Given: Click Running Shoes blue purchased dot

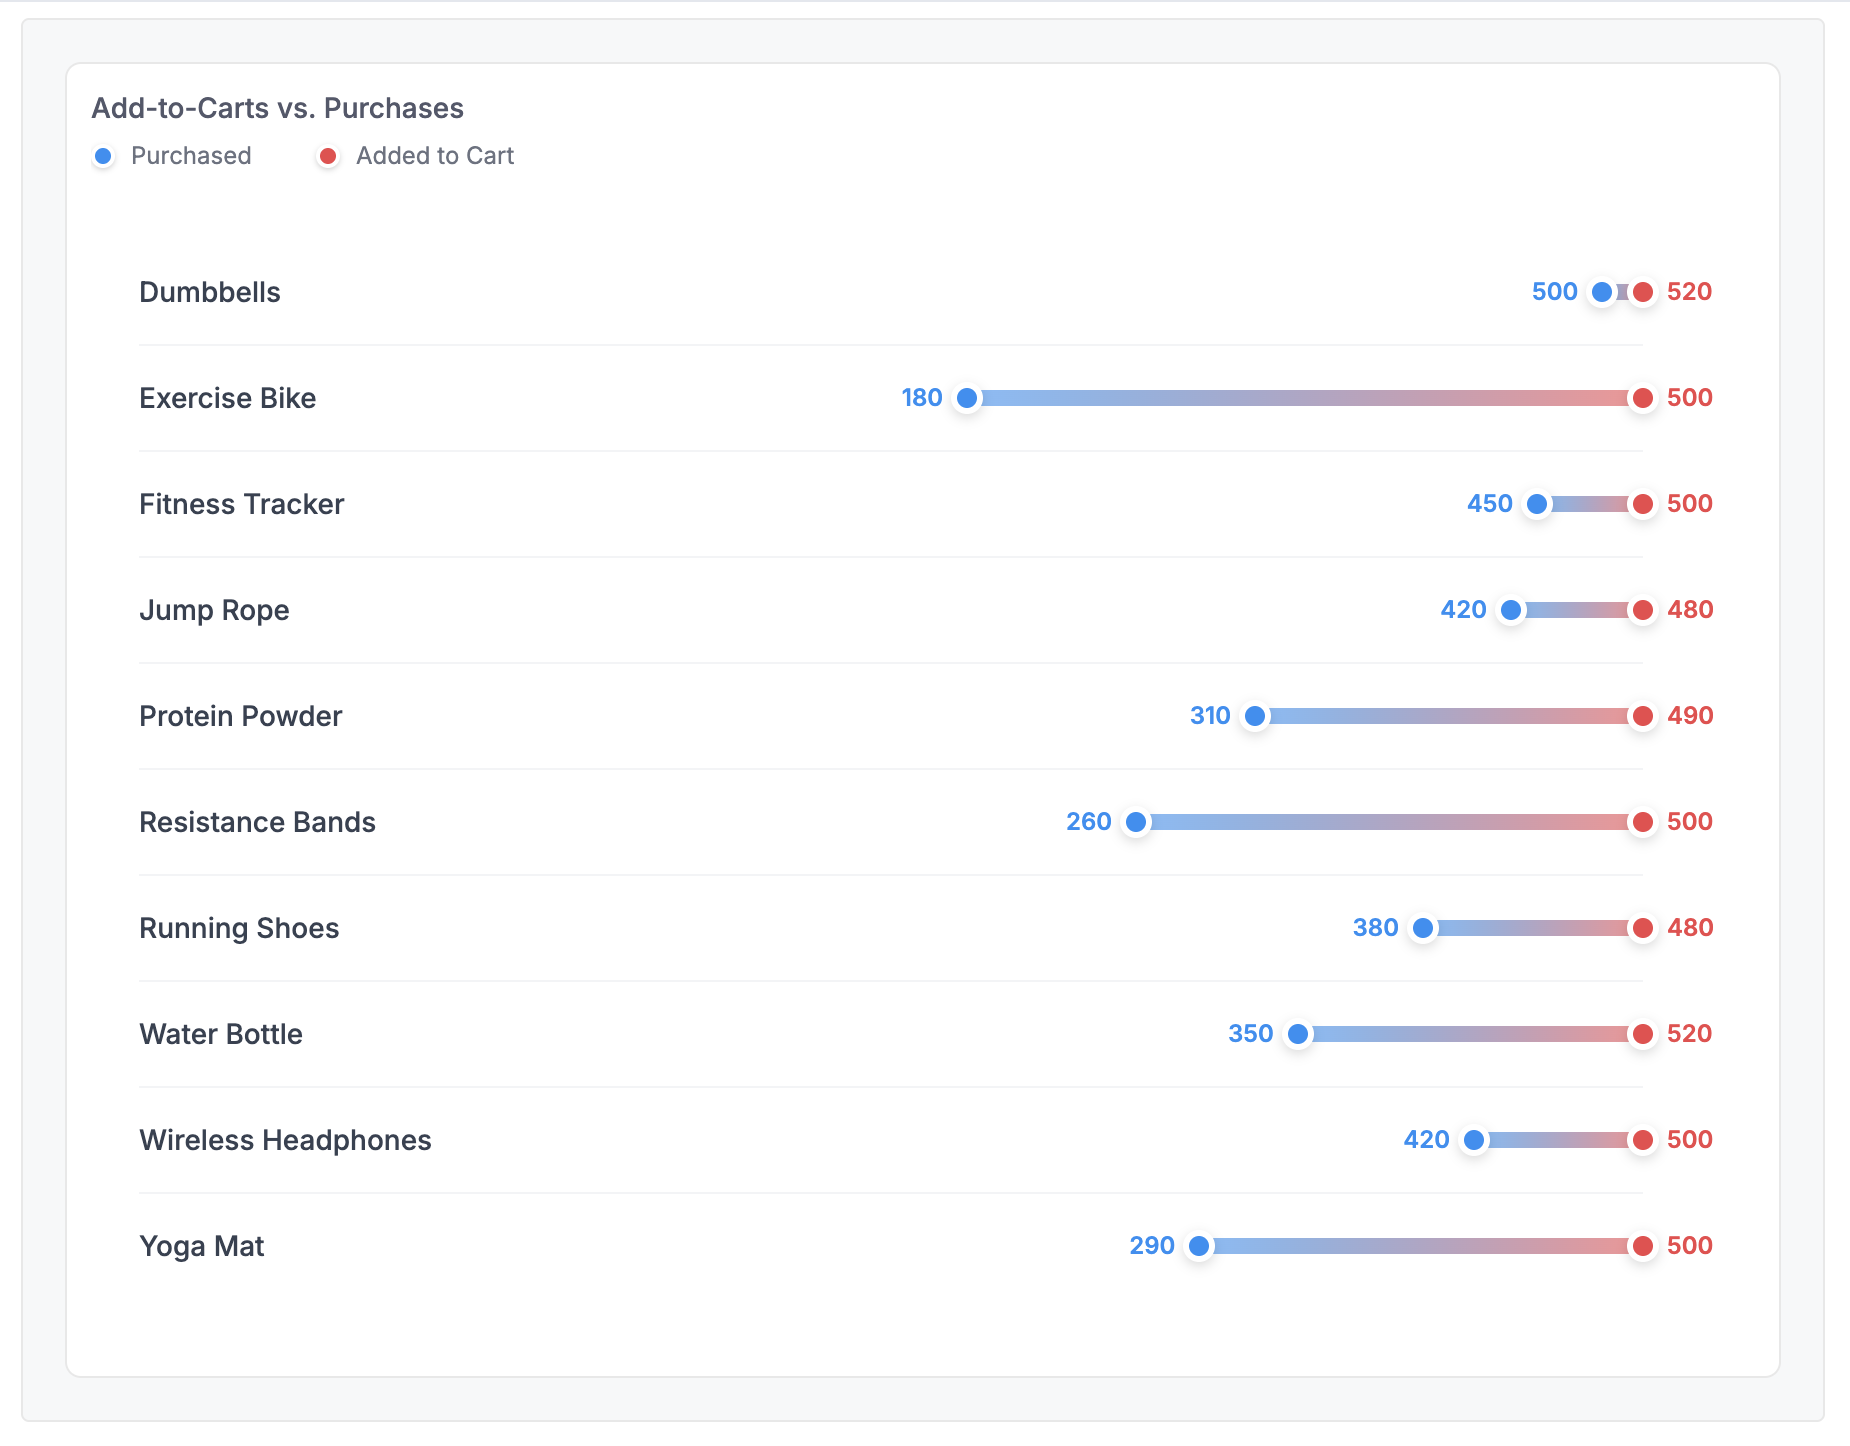Looking at the screenshot, I should (x=1423, y=928).
